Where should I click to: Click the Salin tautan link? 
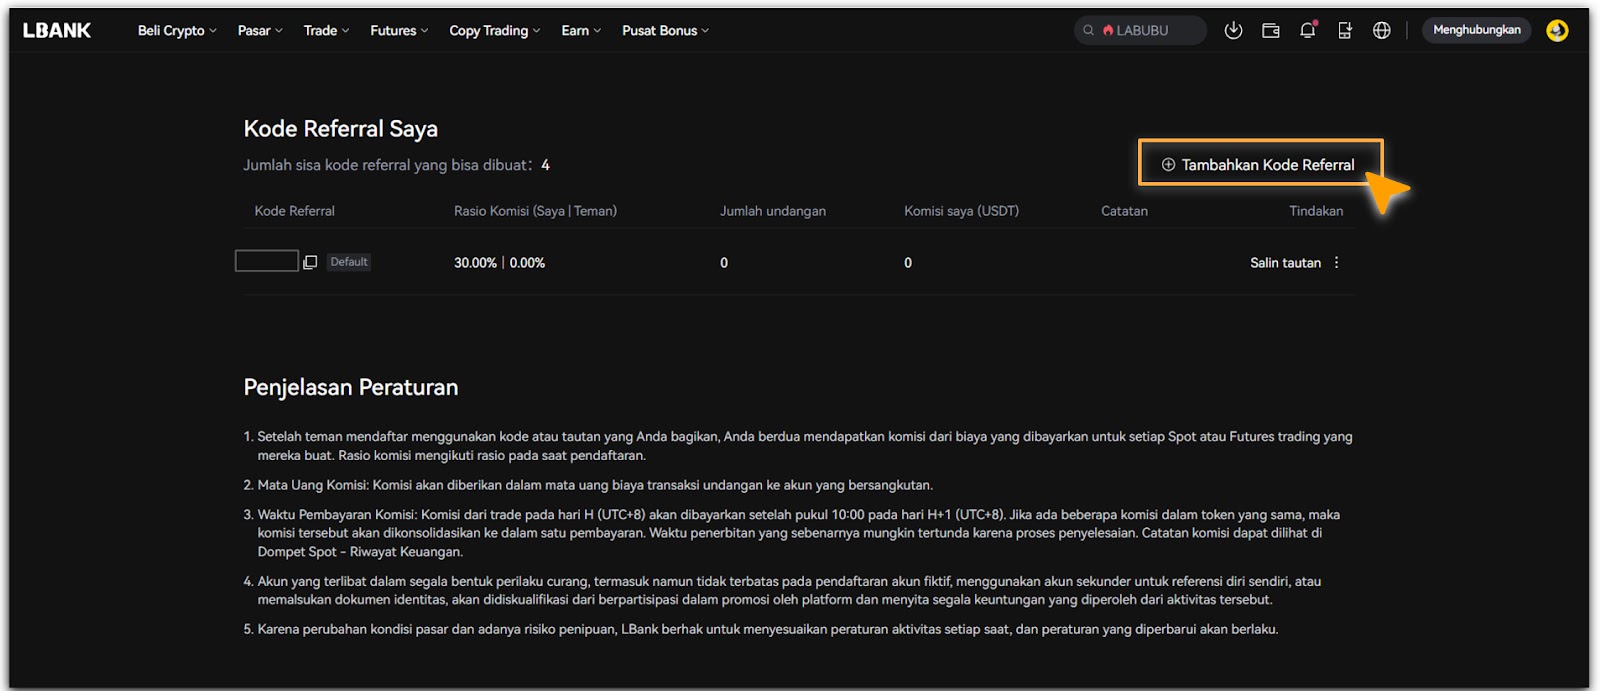tap(1285, 263)
